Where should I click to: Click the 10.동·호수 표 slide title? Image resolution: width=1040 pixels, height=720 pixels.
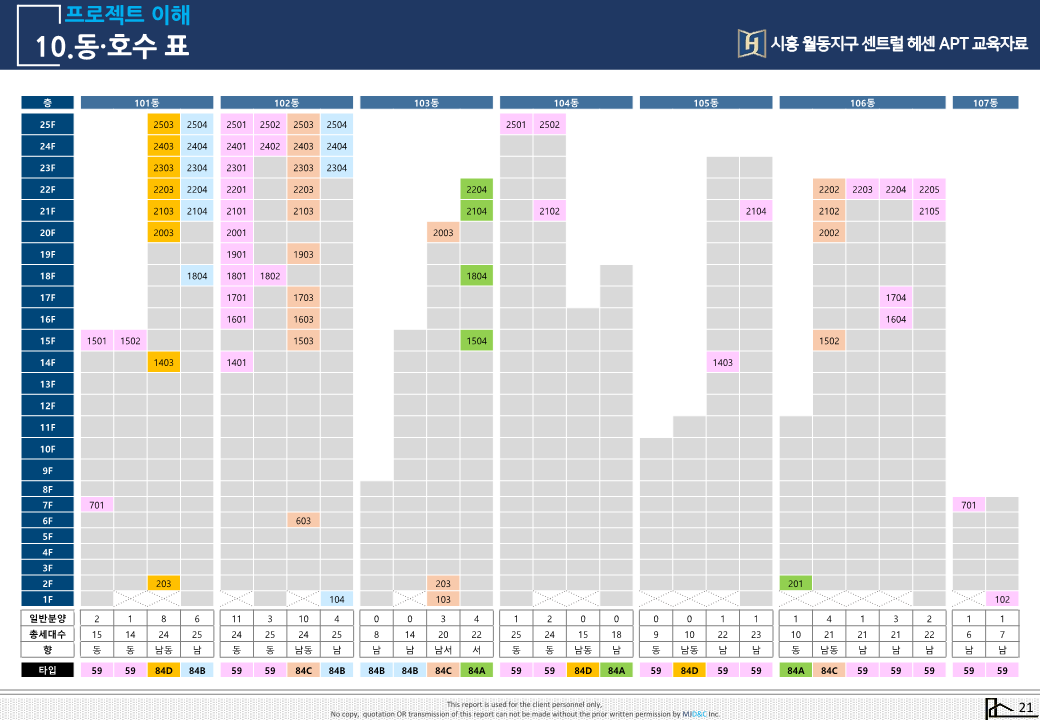coord(112,46)
